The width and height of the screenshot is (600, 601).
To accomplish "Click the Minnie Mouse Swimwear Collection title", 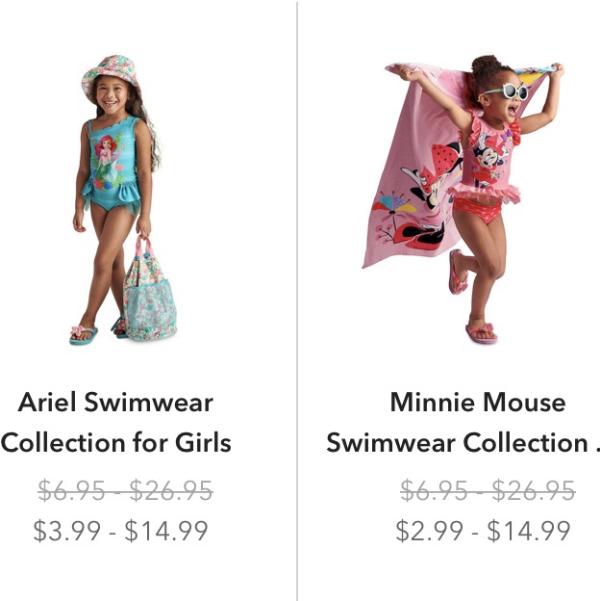I will [463, 422].
